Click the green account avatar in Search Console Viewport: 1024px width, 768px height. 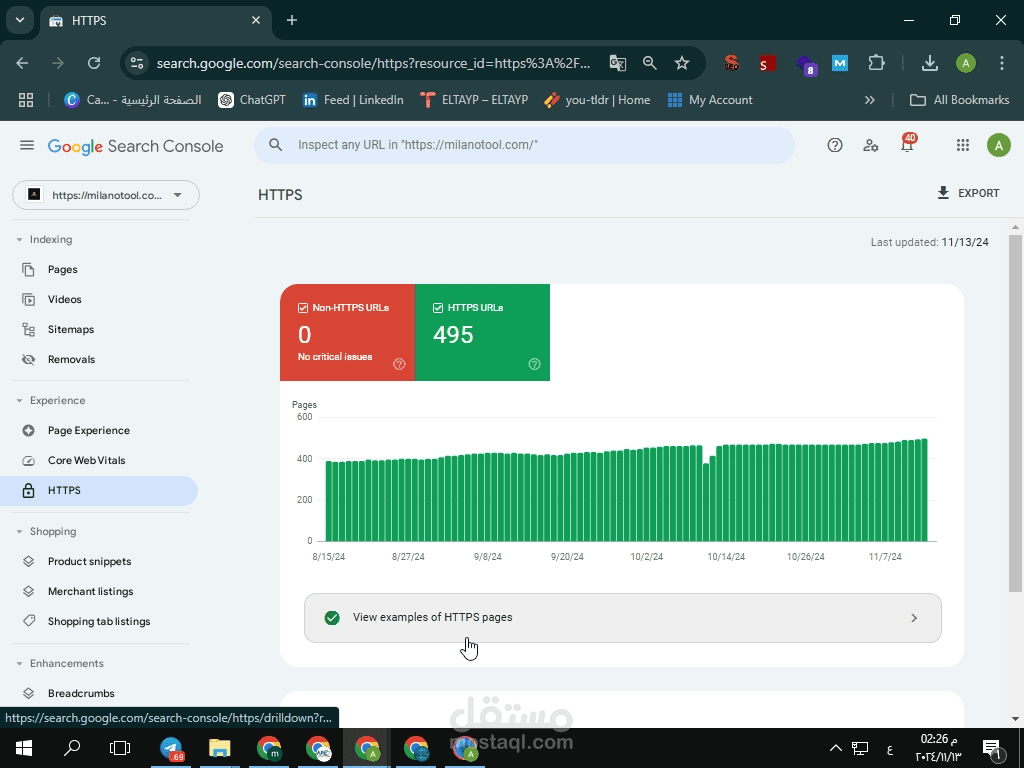[999, 145]
